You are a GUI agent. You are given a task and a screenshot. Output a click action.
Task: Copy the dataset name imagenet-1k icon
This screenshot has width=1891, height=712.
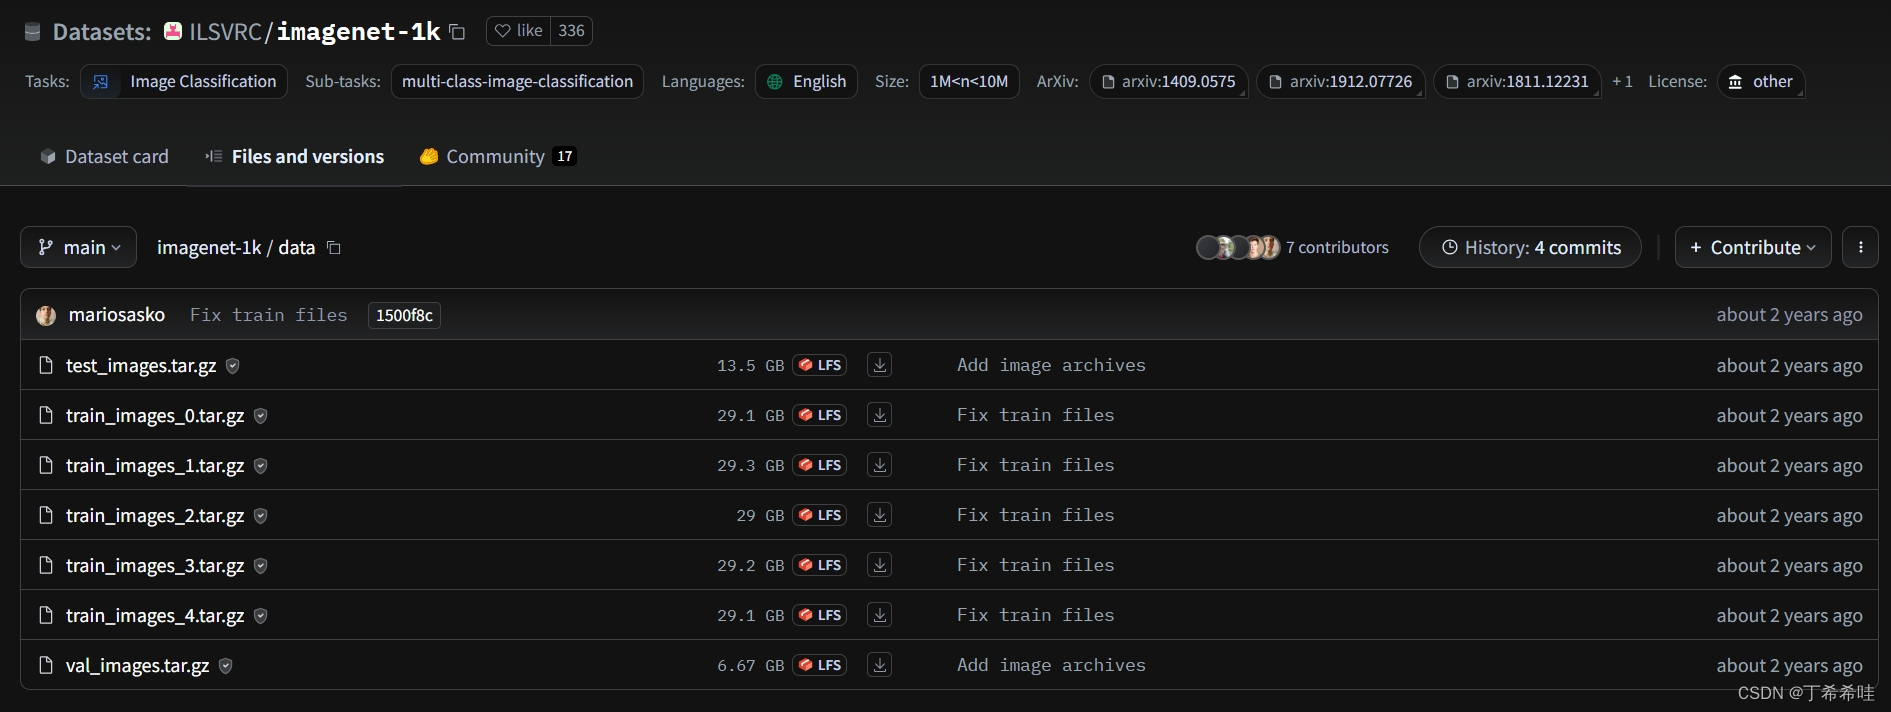457,32
